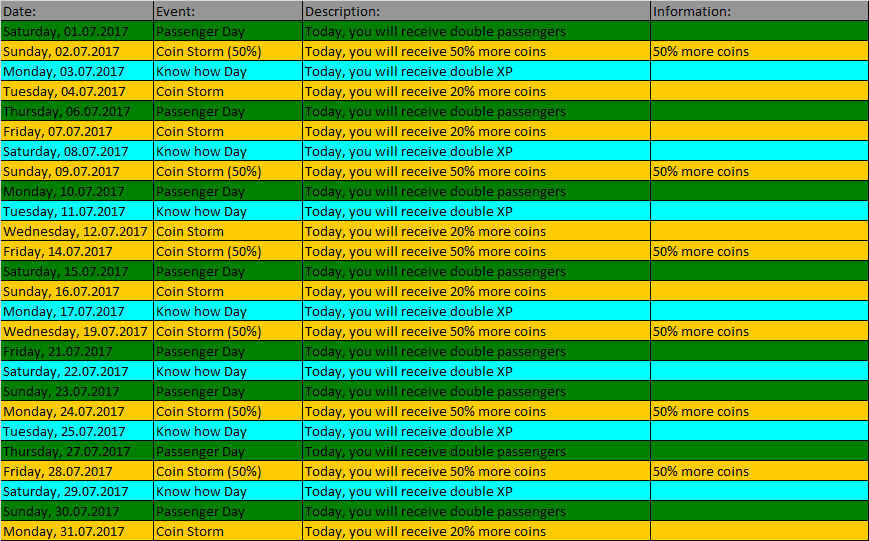Click the "Sunday, 02.07.2017" date cell
The width and height of the screenshot is (869, 541).
coord(77,52)
